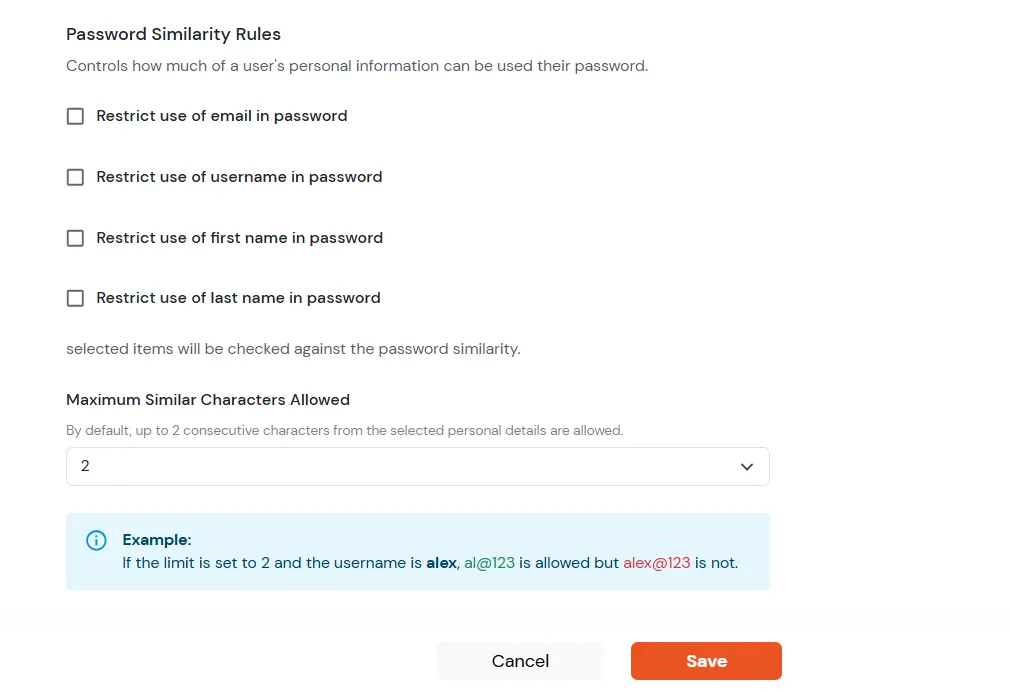Click the bold username "alex" in the example

[x=441, y=562]
